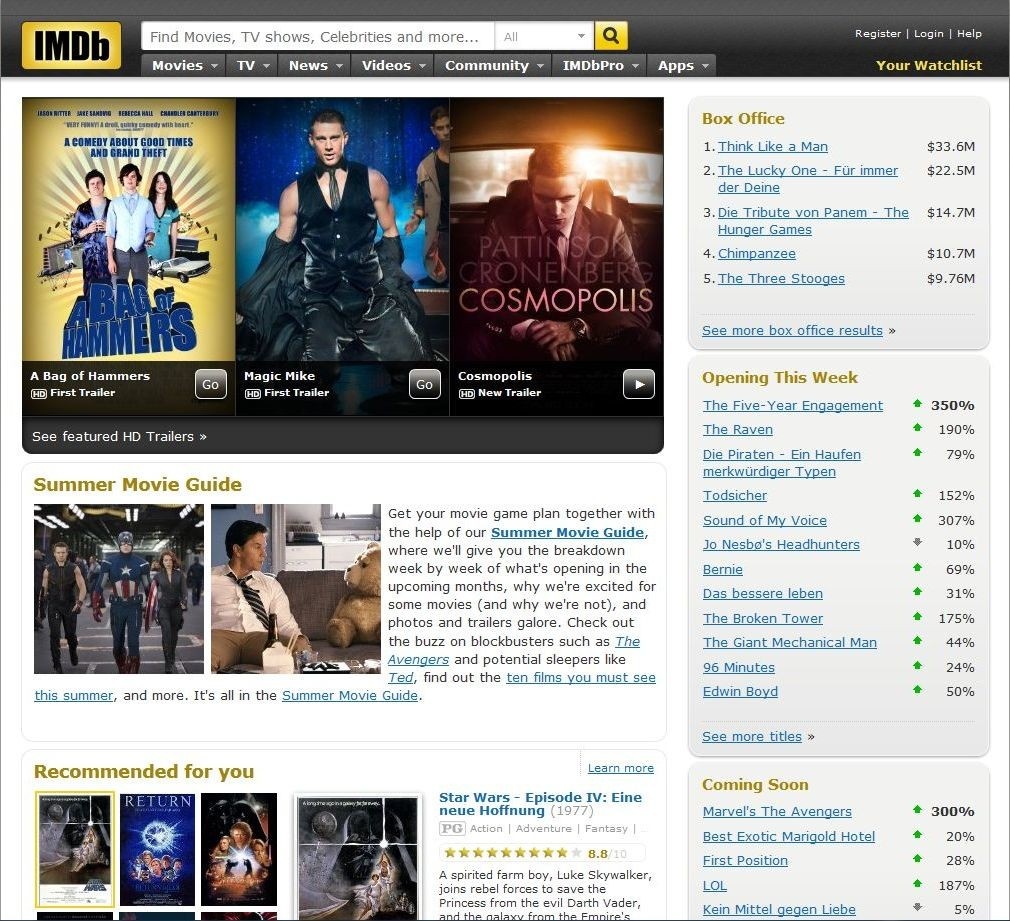Click the large Star Wars poster

pyautogui.click(x=357, y=858)
